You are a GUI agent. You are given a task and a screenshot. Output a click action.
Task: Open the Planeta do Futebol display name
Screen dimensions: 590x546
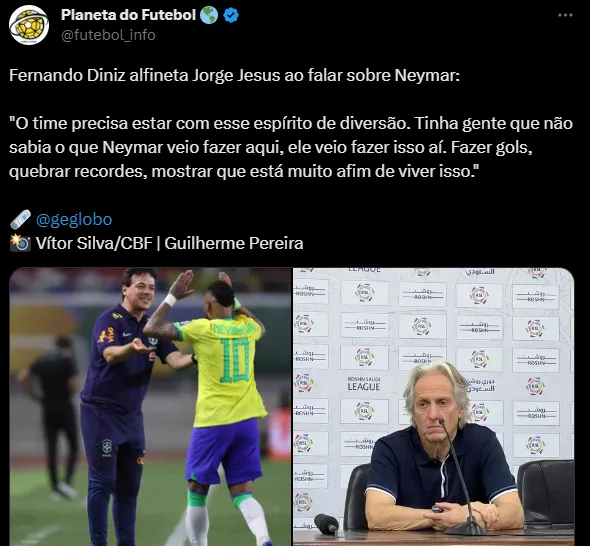pyautogui.click(x=128, y=15)
